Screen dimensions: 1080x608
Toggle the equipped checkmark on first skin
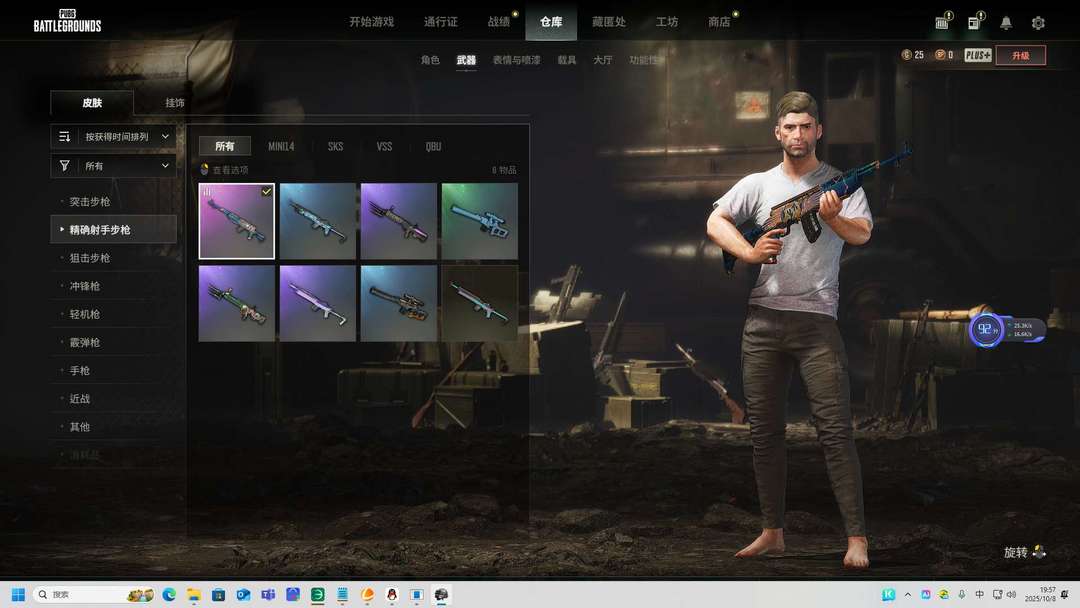(x=266, y=191)
